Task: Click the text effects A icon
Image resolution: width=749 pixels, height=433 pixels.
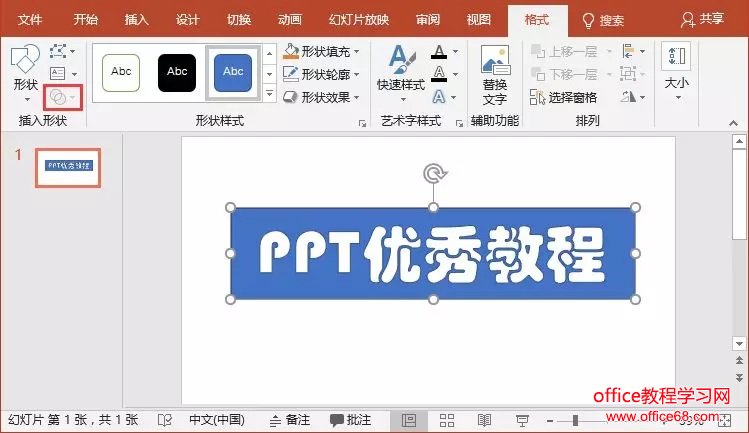Action: [x=439, y=97]
